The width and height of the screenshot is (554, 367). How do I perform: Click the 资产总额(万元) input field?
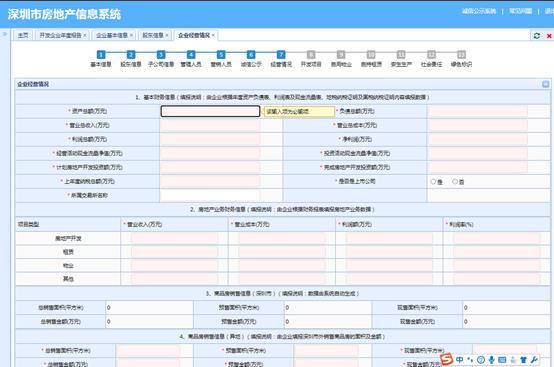pyautogui.click(x=210, y=111)
